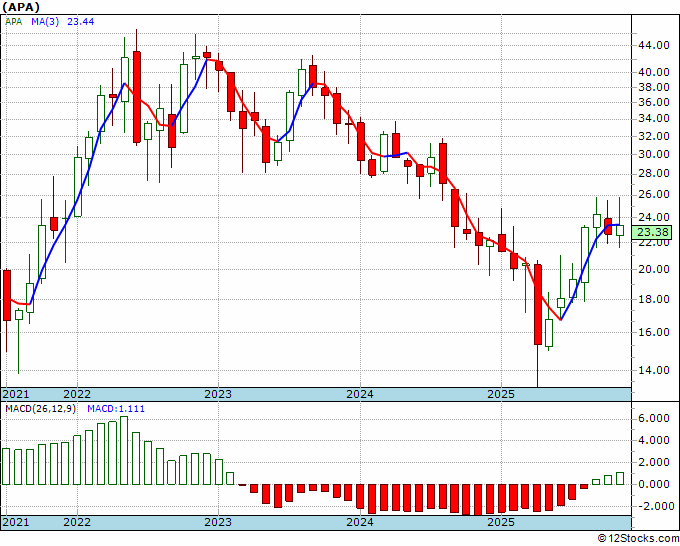
Task: Click the 23.44 moving average value
Action: (81, 21)
